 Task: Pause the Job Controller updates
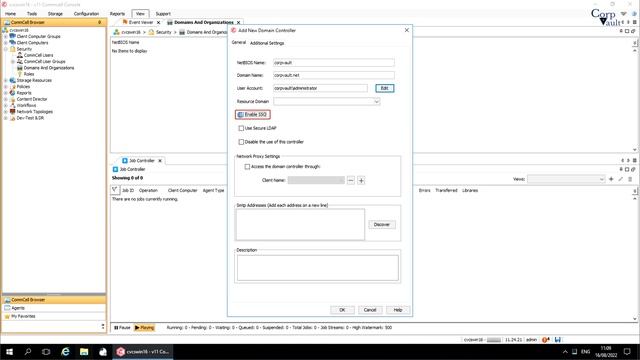(122, 327)
